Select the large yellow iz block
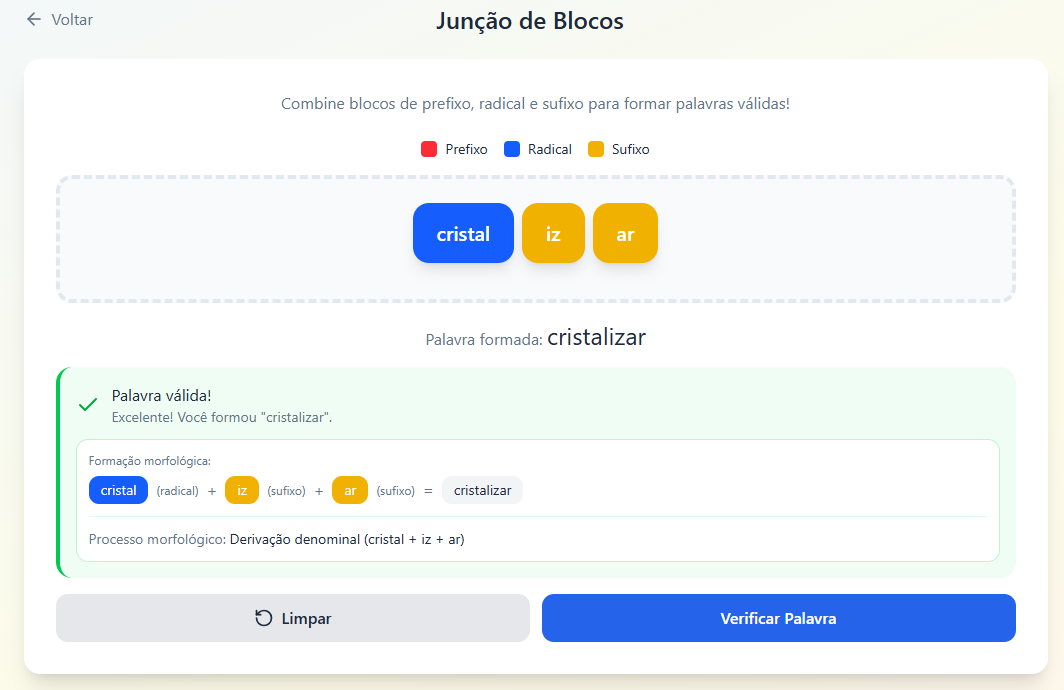Image resolution: width=1064 pixels, height=690 pixels. tap(553, 233)
